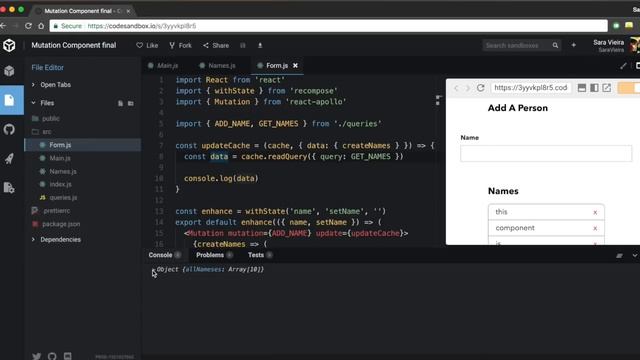Open the GitHub link icon at sidebar bottom
The height and width of the screenshot is (360, 640).
coord(52,356)
